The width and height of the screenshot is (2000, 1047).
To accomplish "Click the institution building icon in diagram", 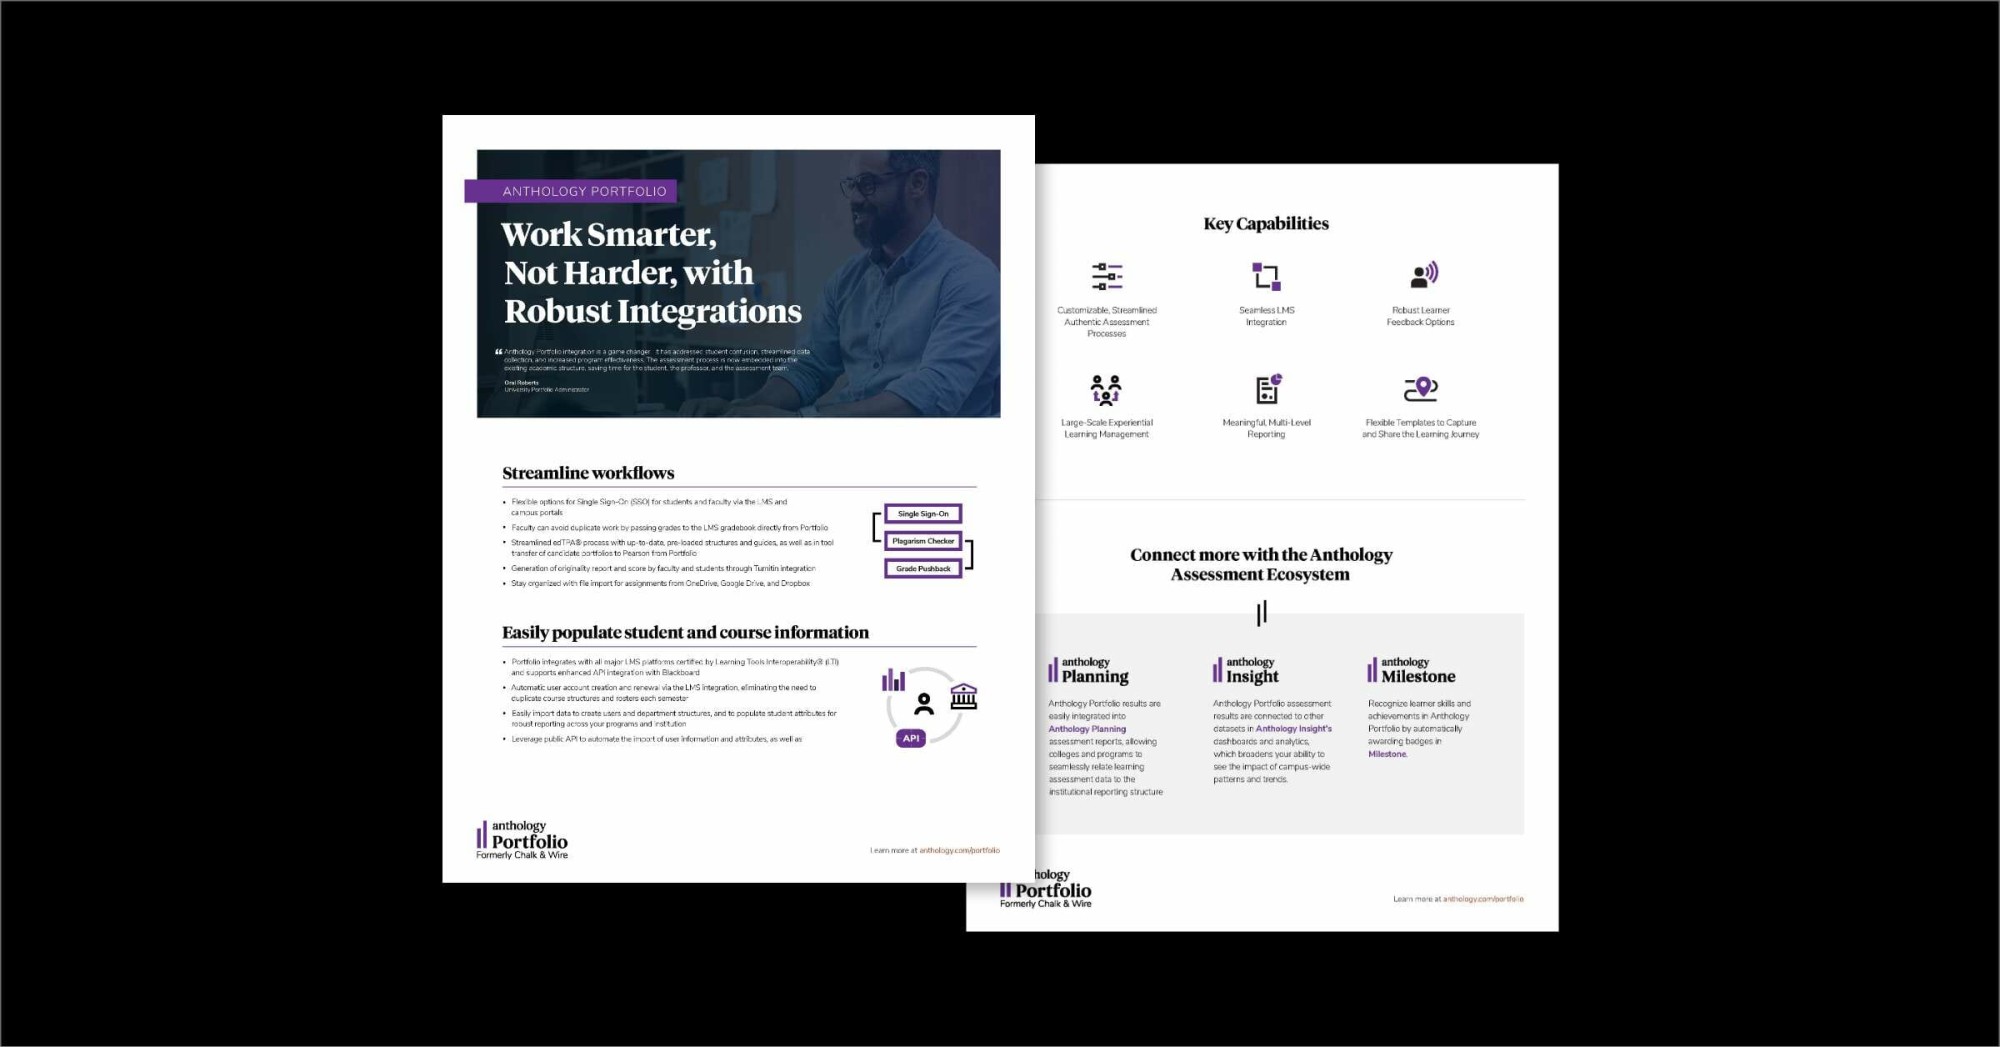I will point(964,696).
